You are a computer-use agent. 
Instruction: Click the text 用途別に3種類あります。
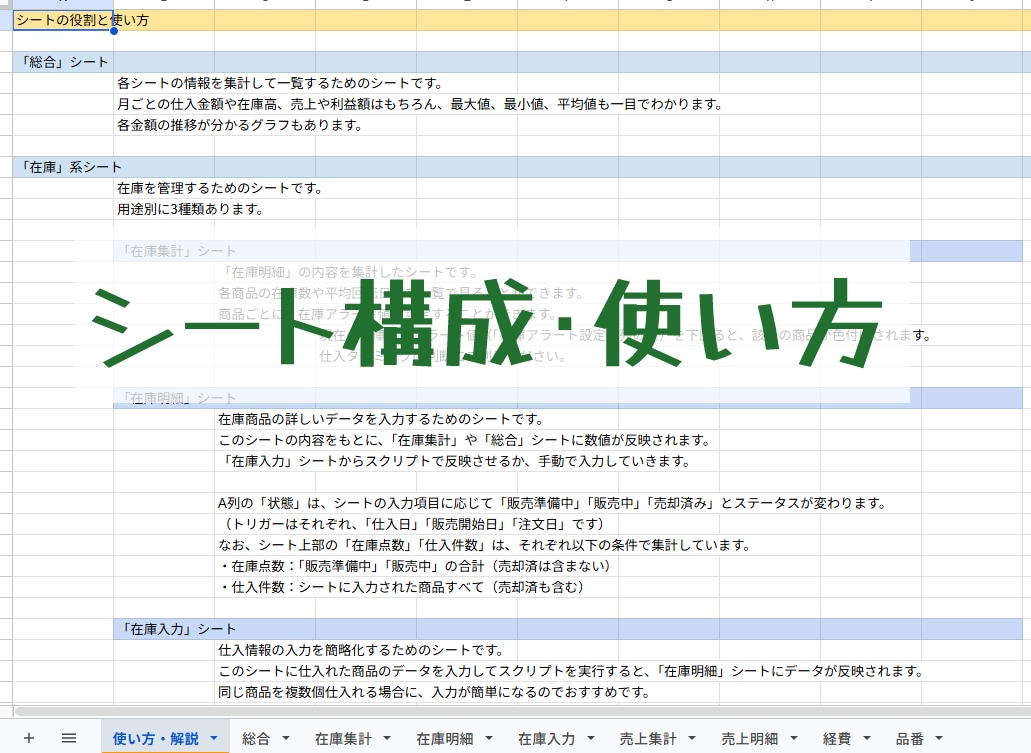191,209
